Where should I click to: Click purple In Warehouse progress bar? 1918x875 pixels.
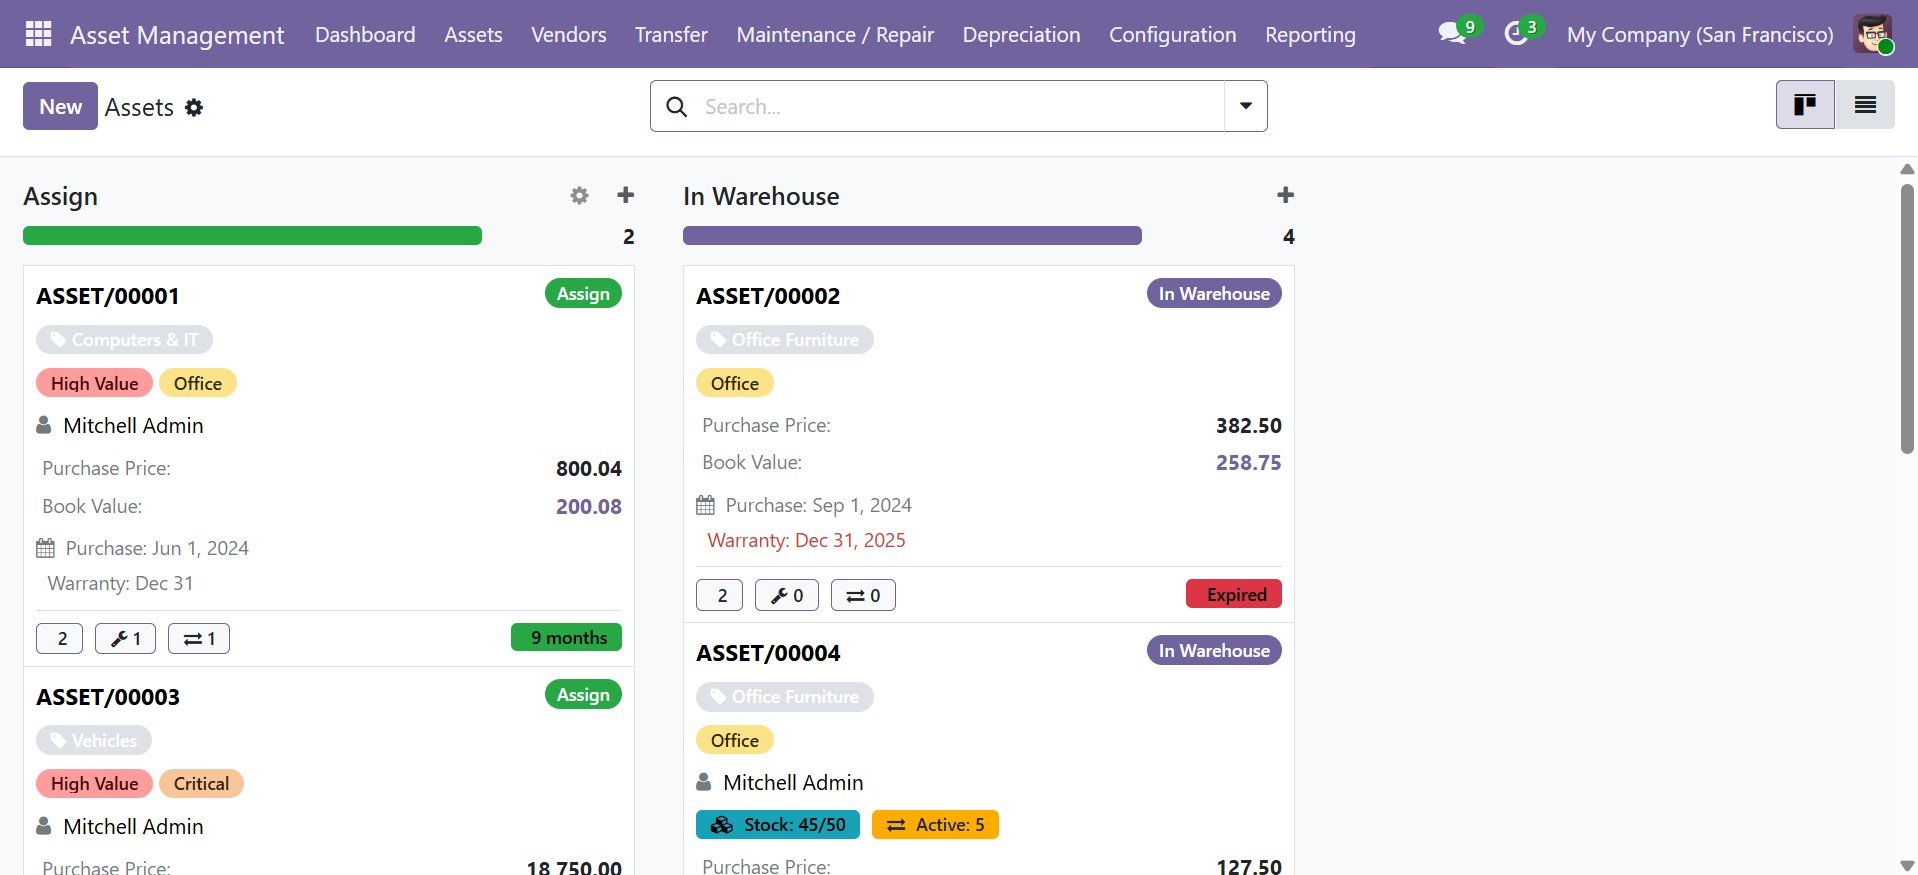912,236
